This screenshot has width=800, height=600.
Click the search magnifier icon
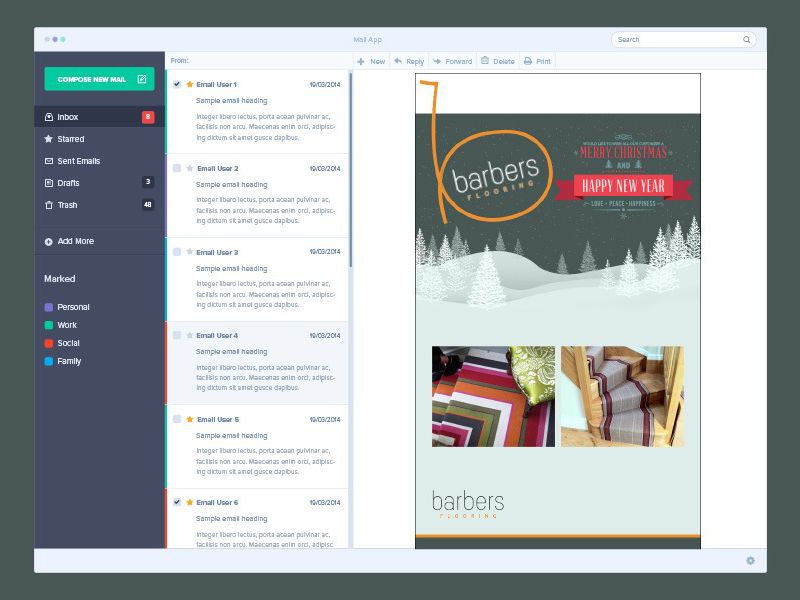(x=746, y=39)
